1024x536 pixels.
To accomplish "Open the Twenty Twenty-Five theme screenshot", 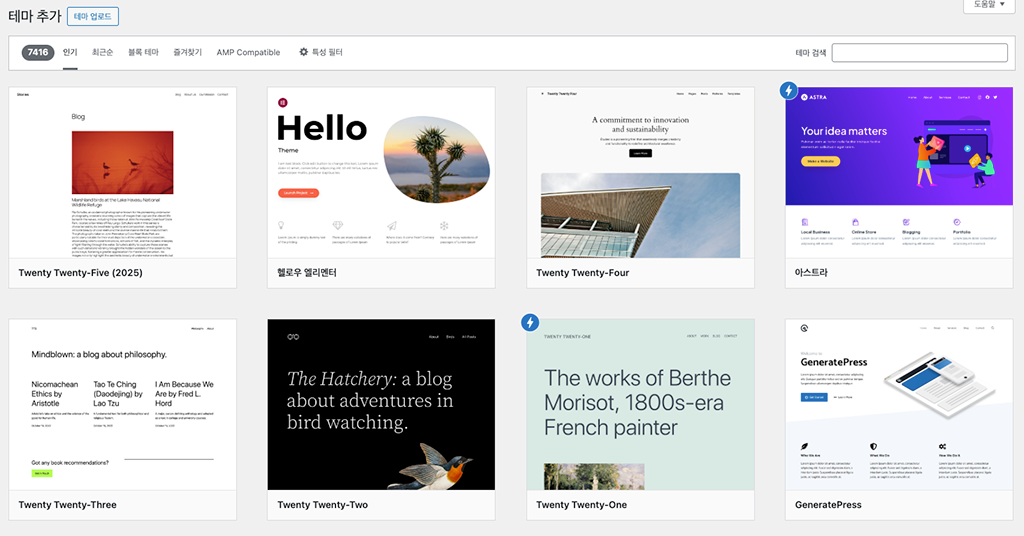I will tap(123, 172).
